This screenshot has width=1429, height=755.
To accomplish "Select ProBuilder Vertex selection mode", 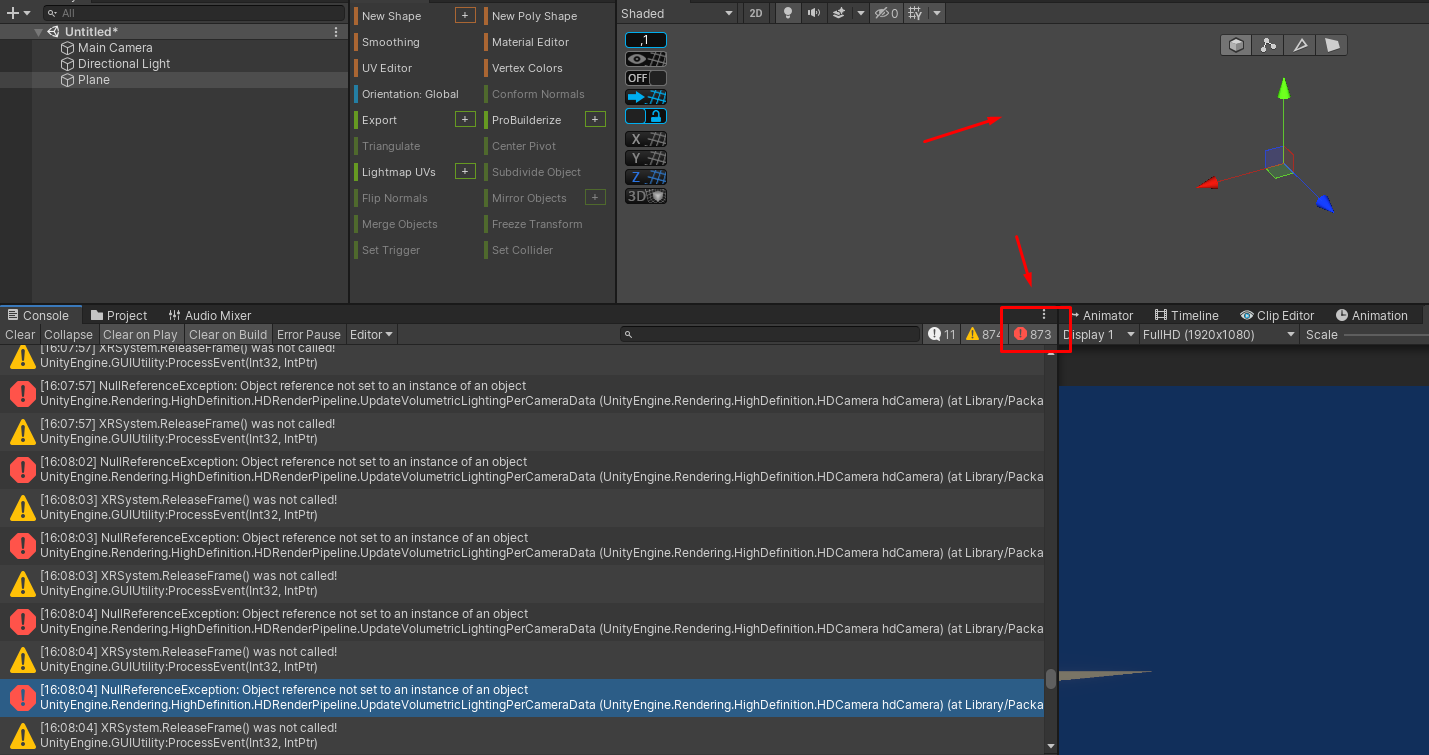I will click(1268, 45).
